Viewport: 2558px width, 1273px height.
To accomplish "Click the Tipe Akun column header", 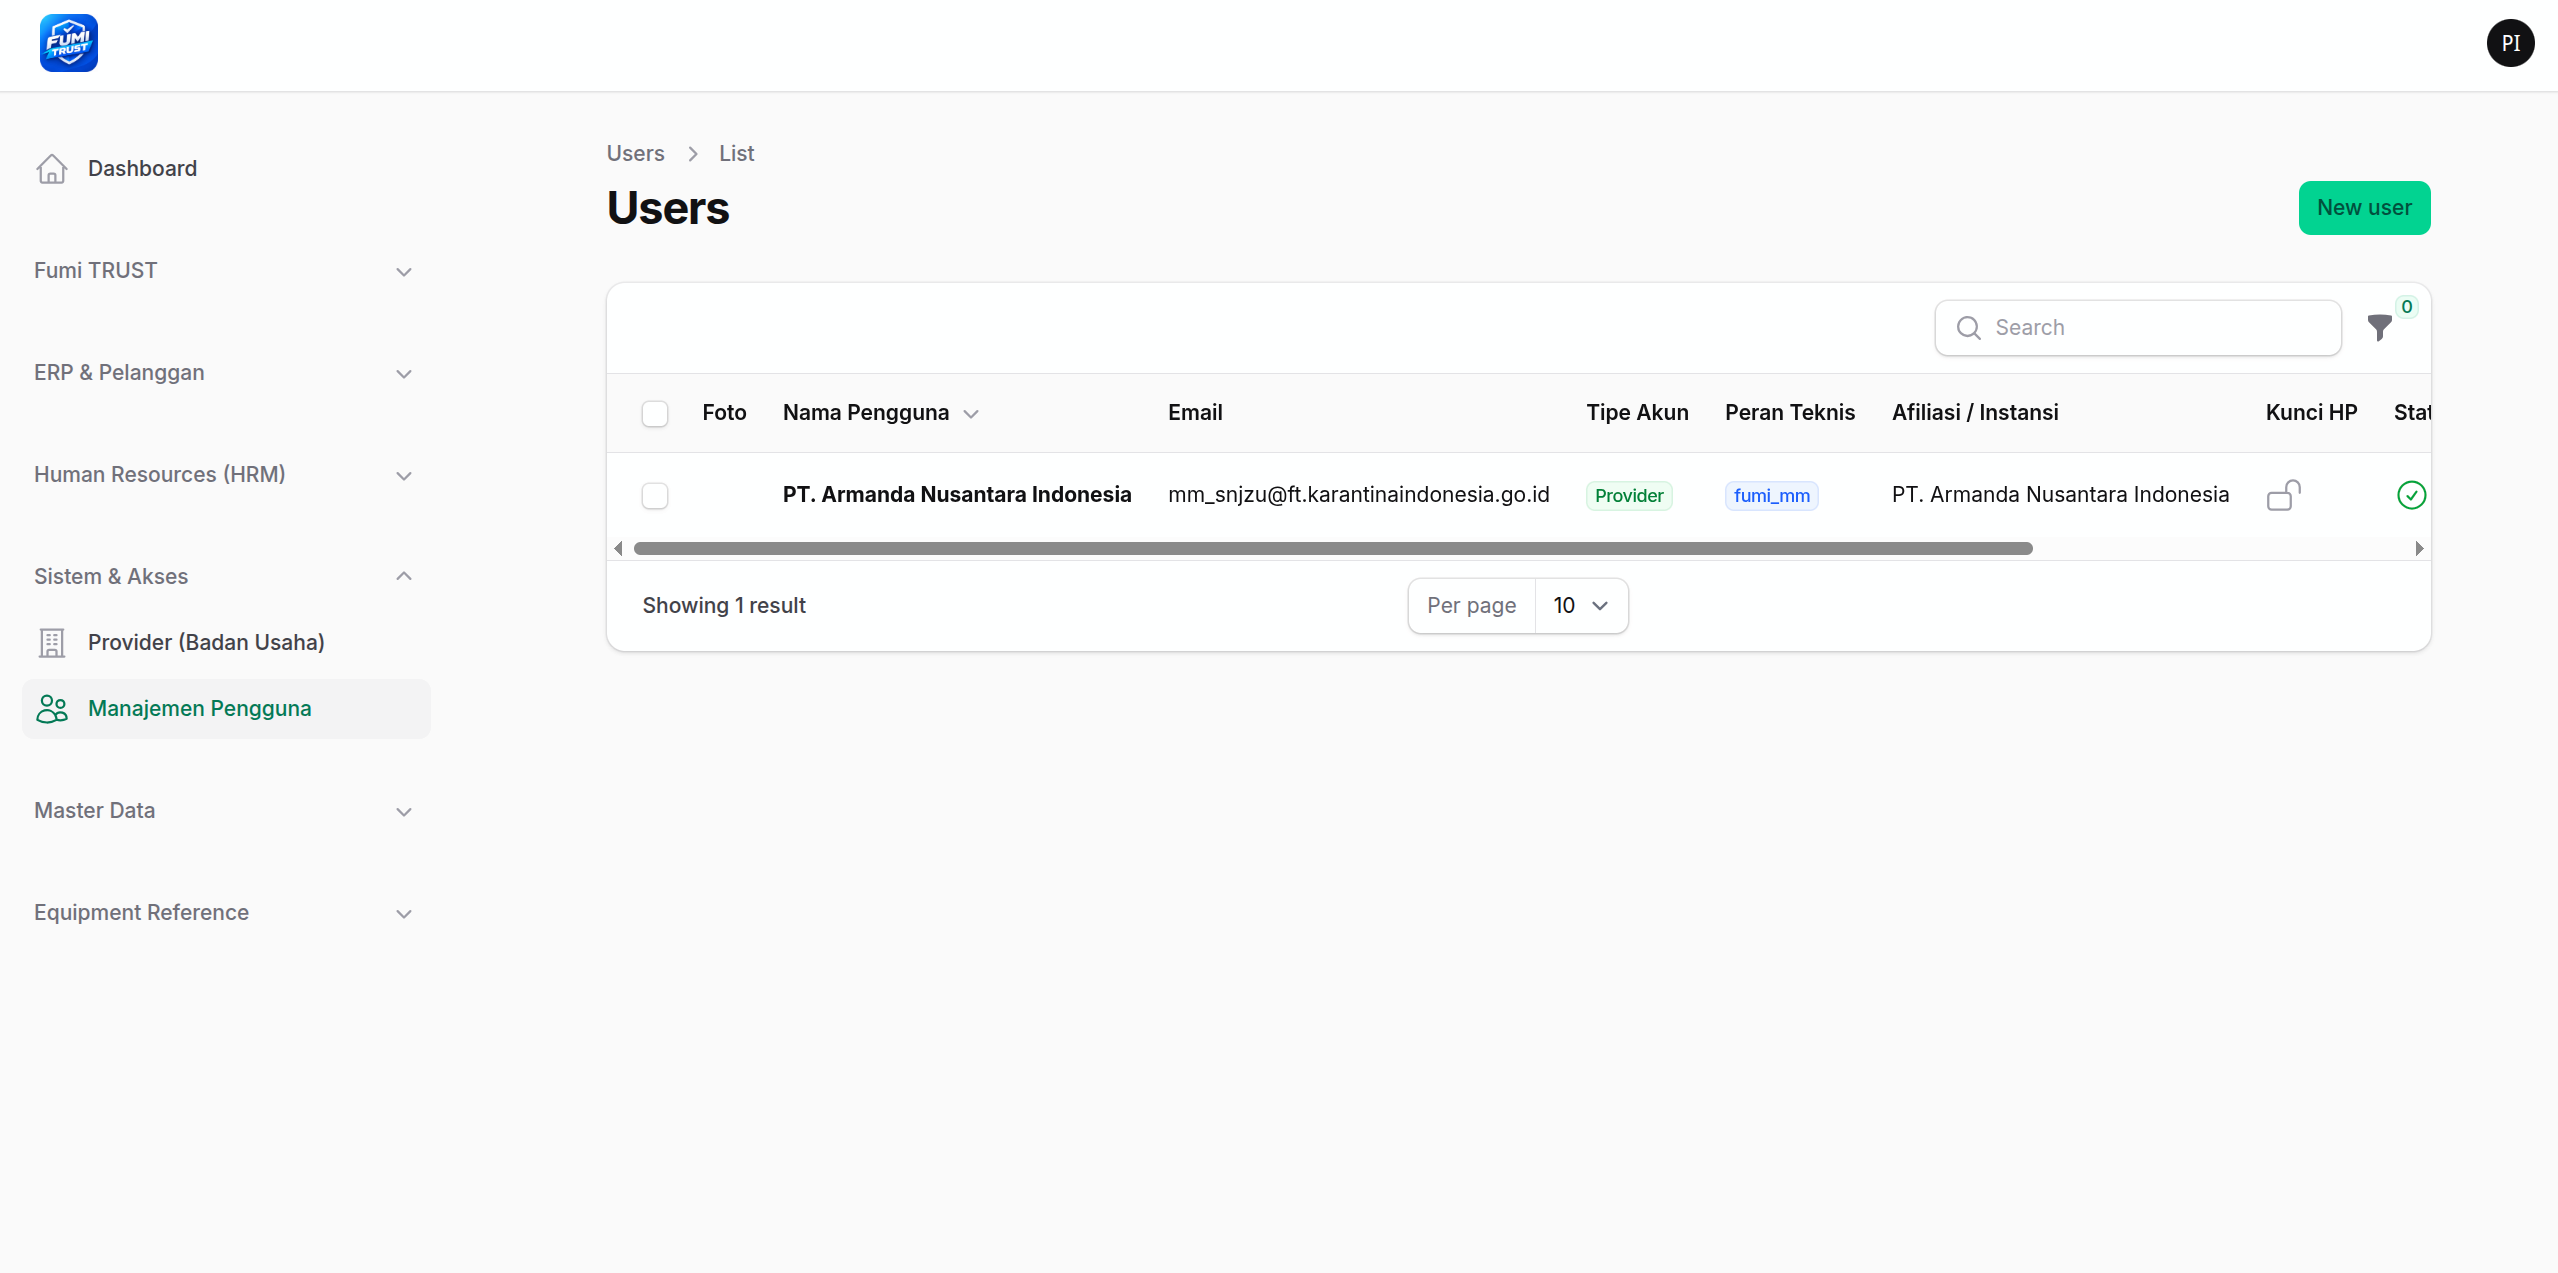I will [1637, 413].
